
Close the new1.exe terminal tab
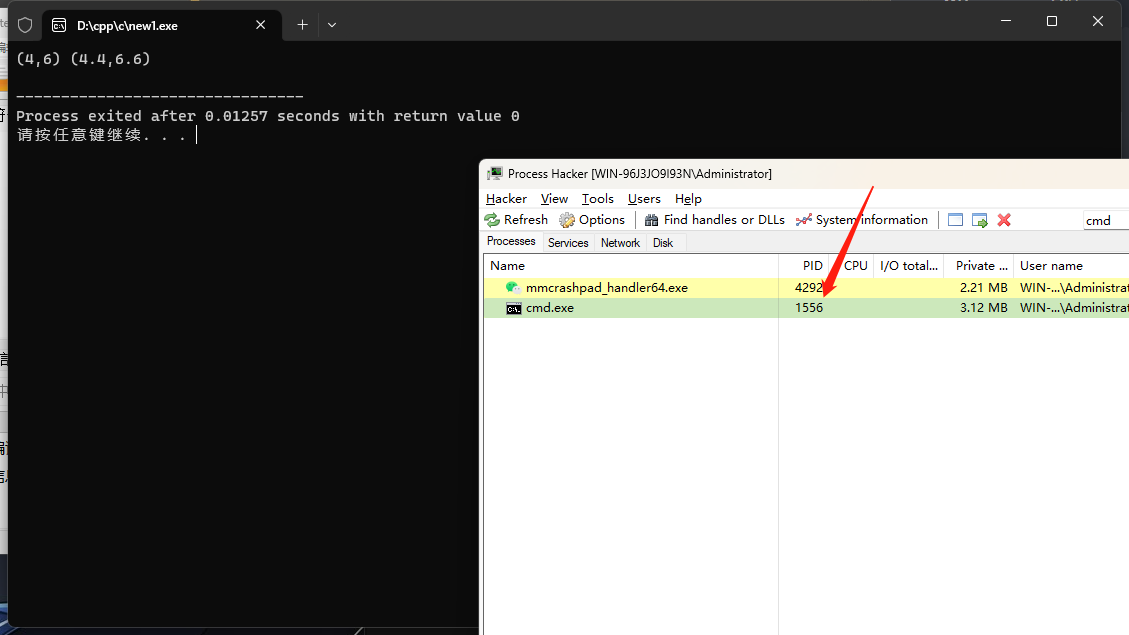tap(261, 25)
